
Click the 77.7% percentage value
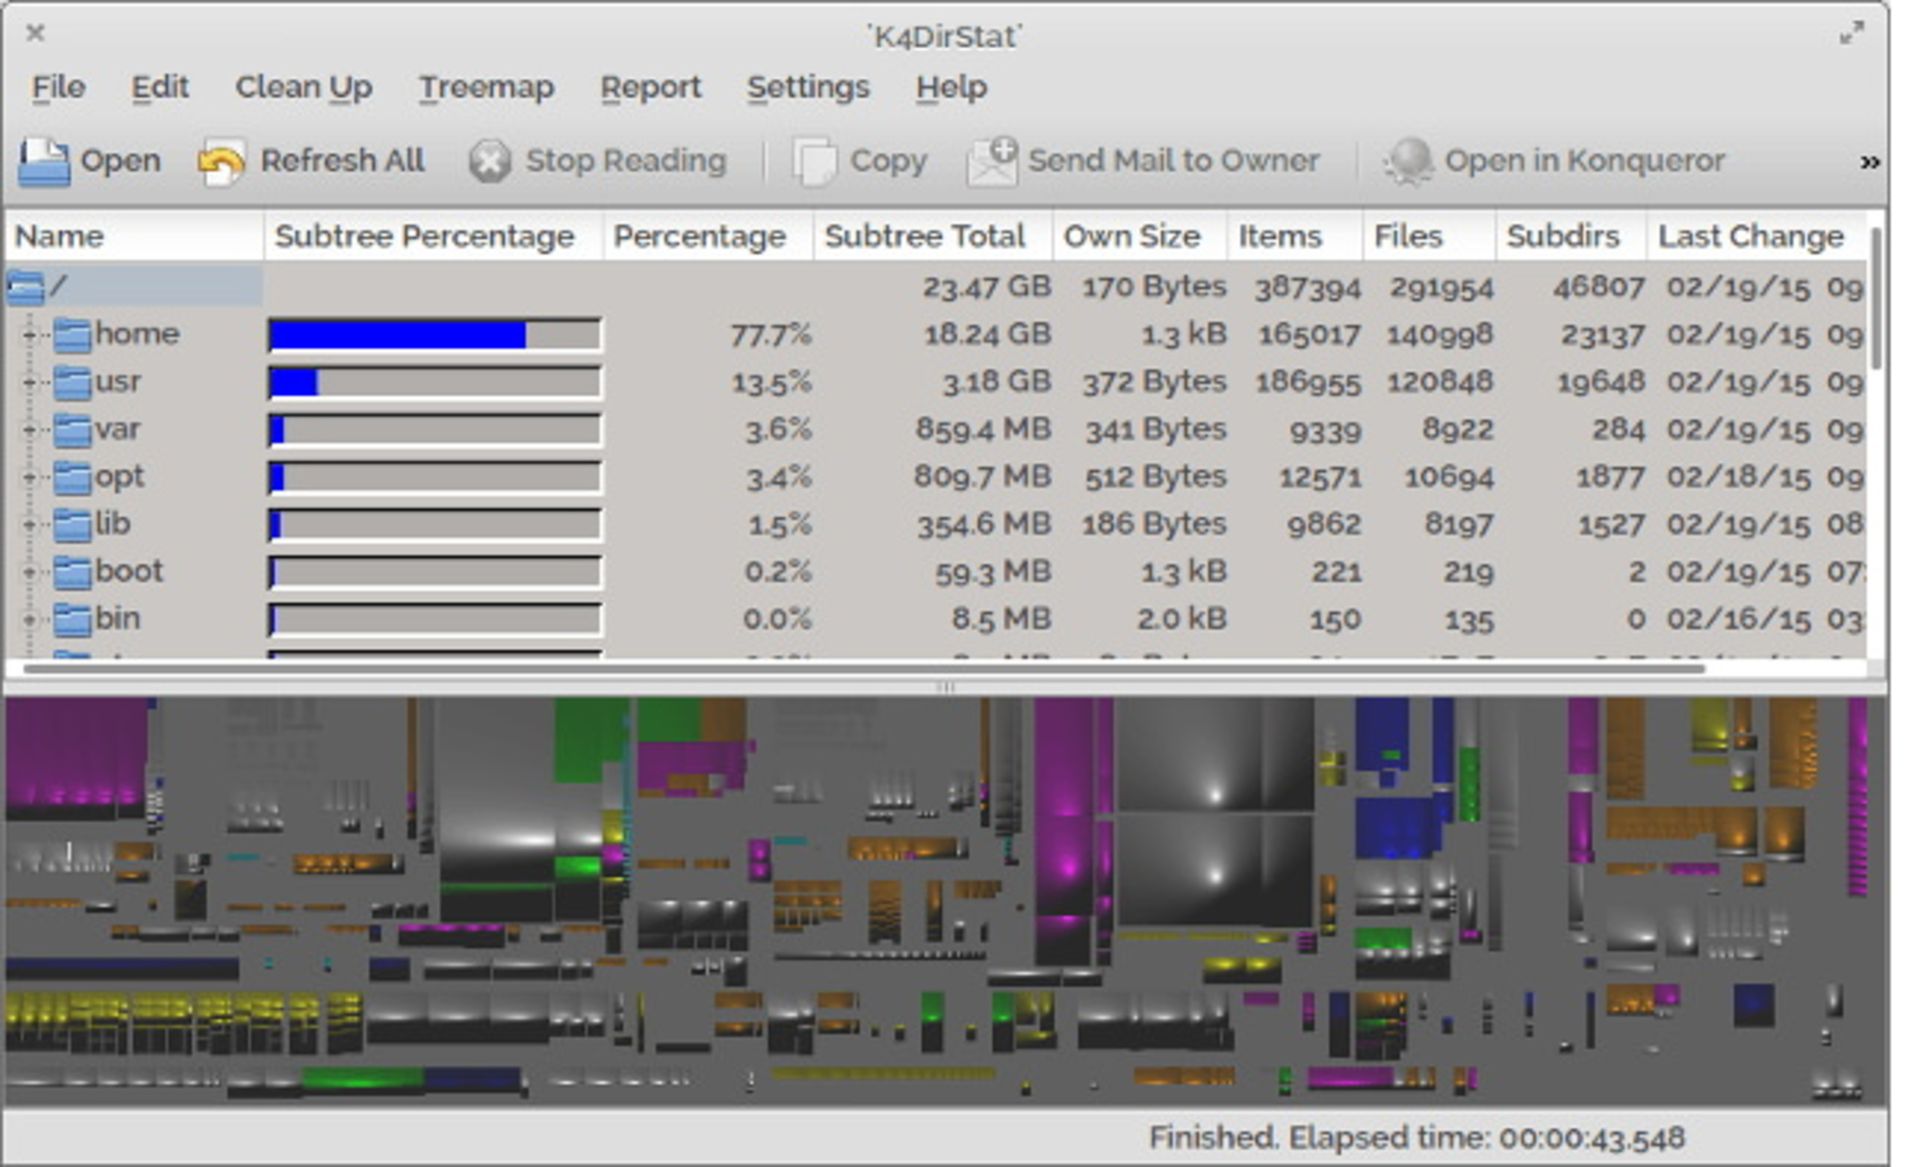click(771, 335)
